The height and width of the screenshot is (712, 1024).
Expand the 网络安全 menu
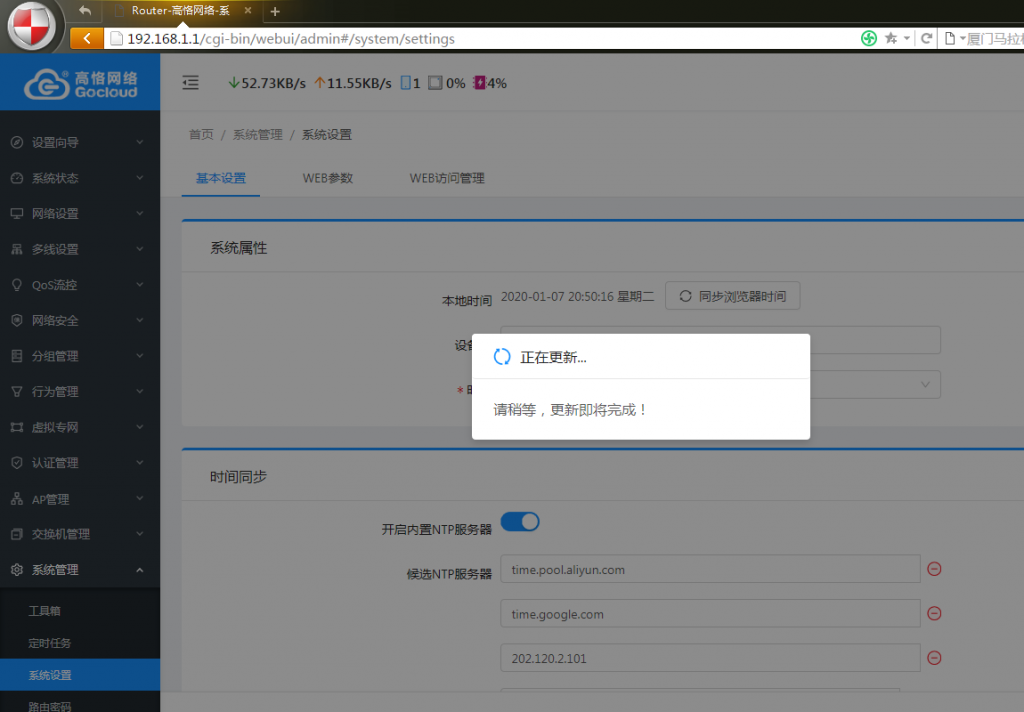[x=140, y=320]
